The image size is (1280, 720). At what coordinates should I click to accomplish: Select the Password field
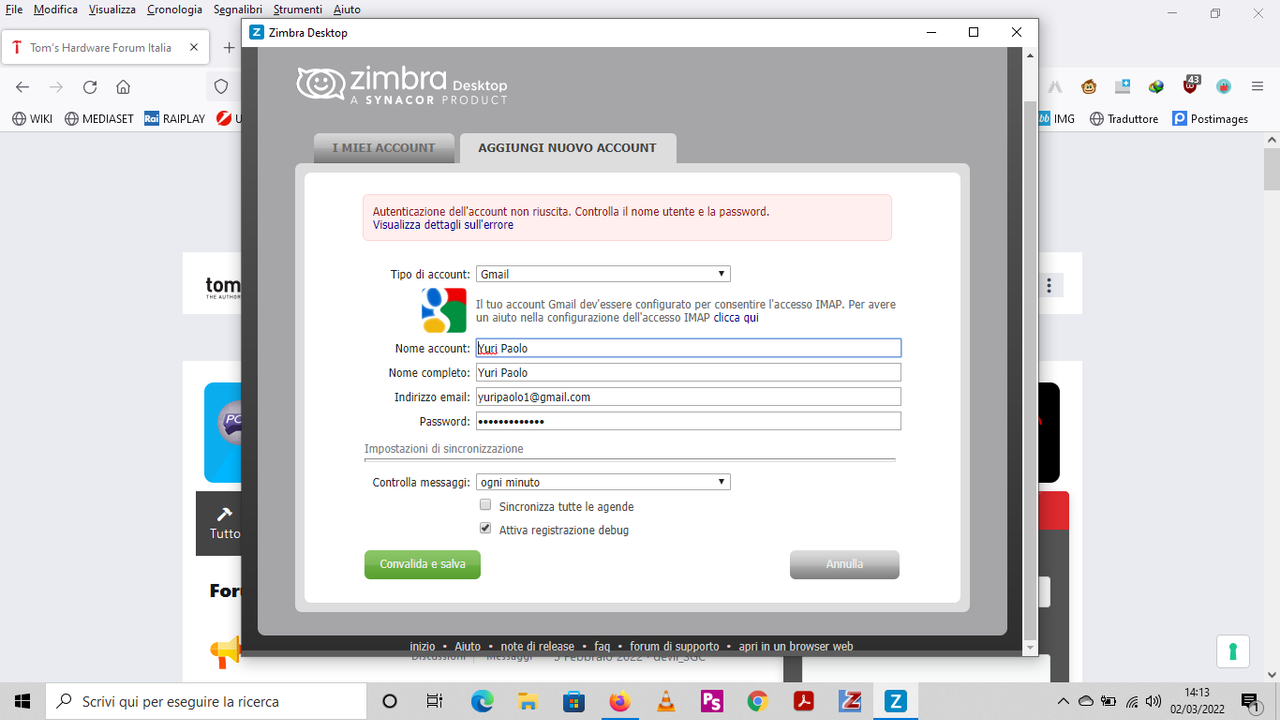688,421
